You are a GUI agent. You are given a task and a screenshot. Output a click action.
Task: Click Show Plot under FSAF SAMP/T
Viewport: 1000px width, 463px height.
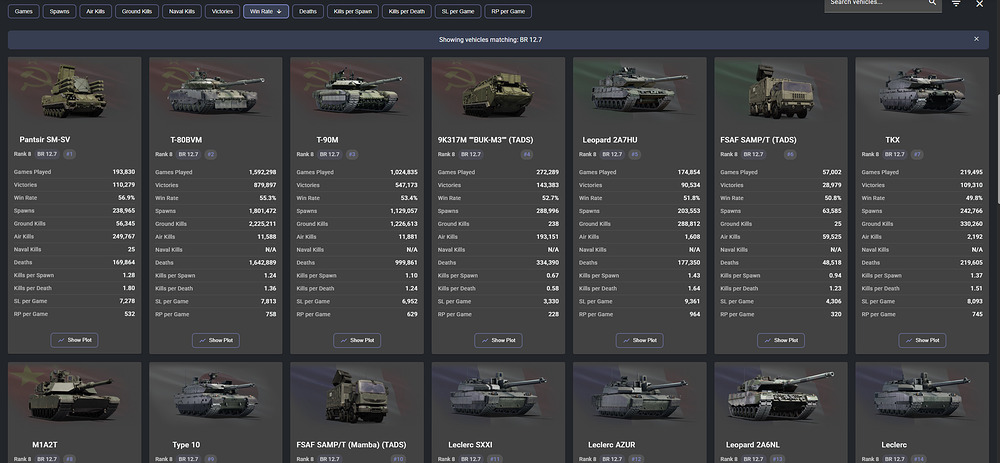(x=781, y=340)
